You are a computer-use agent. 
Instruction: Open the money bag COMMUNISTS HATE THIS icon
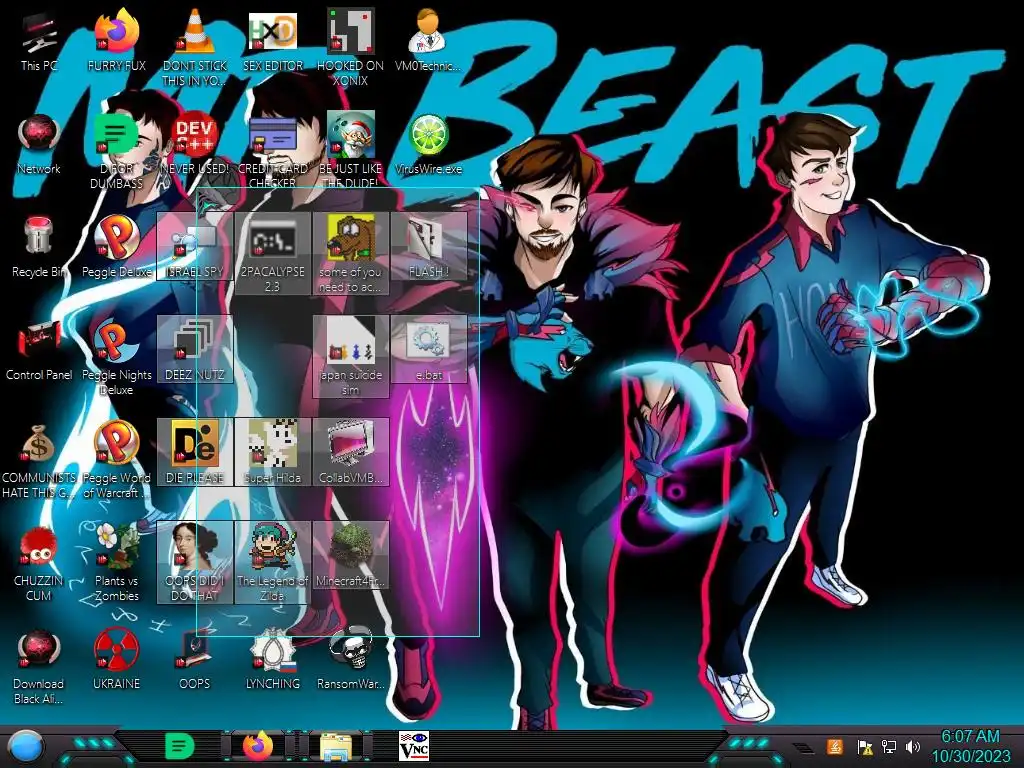(x=39, y=461)
